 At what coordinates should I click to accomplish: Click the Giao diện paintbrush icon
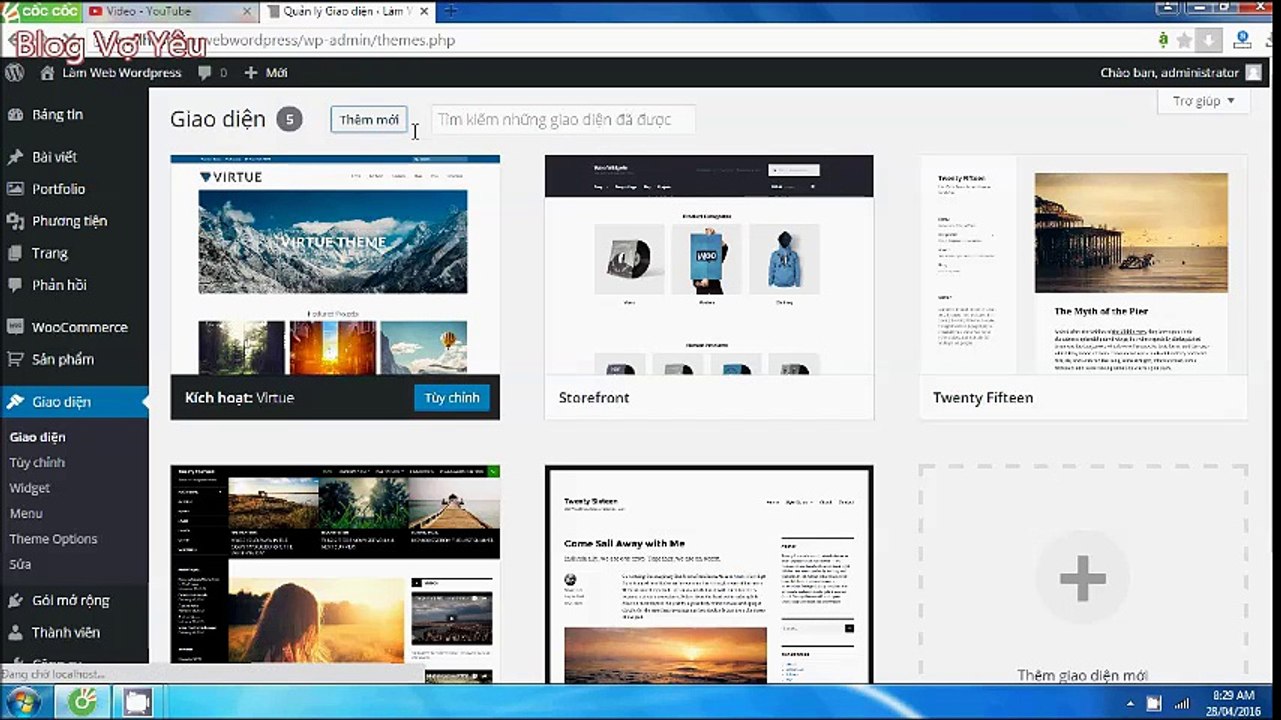pyautogui.click(x=15, y=402)
